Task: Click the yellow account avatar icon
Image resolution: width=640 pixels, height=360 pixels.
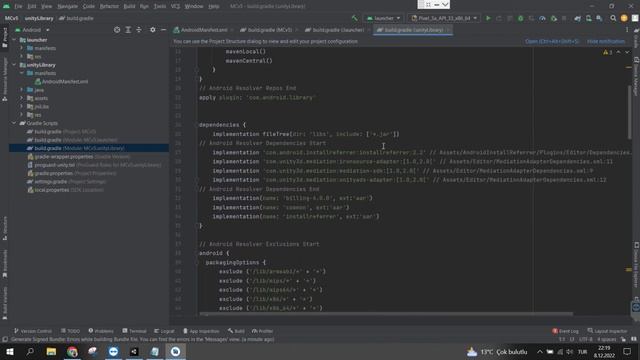Action: (624, 18)
